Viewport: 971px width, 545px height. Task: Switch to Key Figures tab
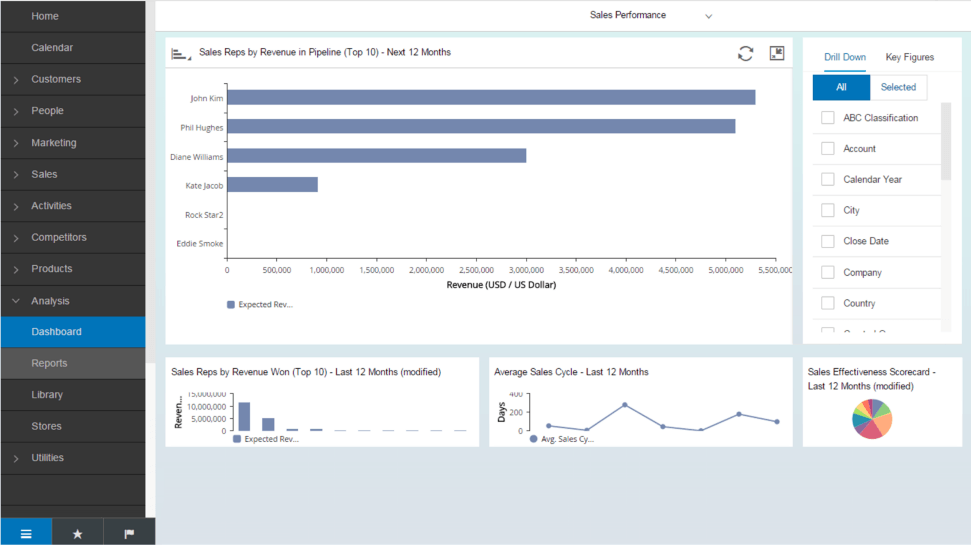click(910, 57)
